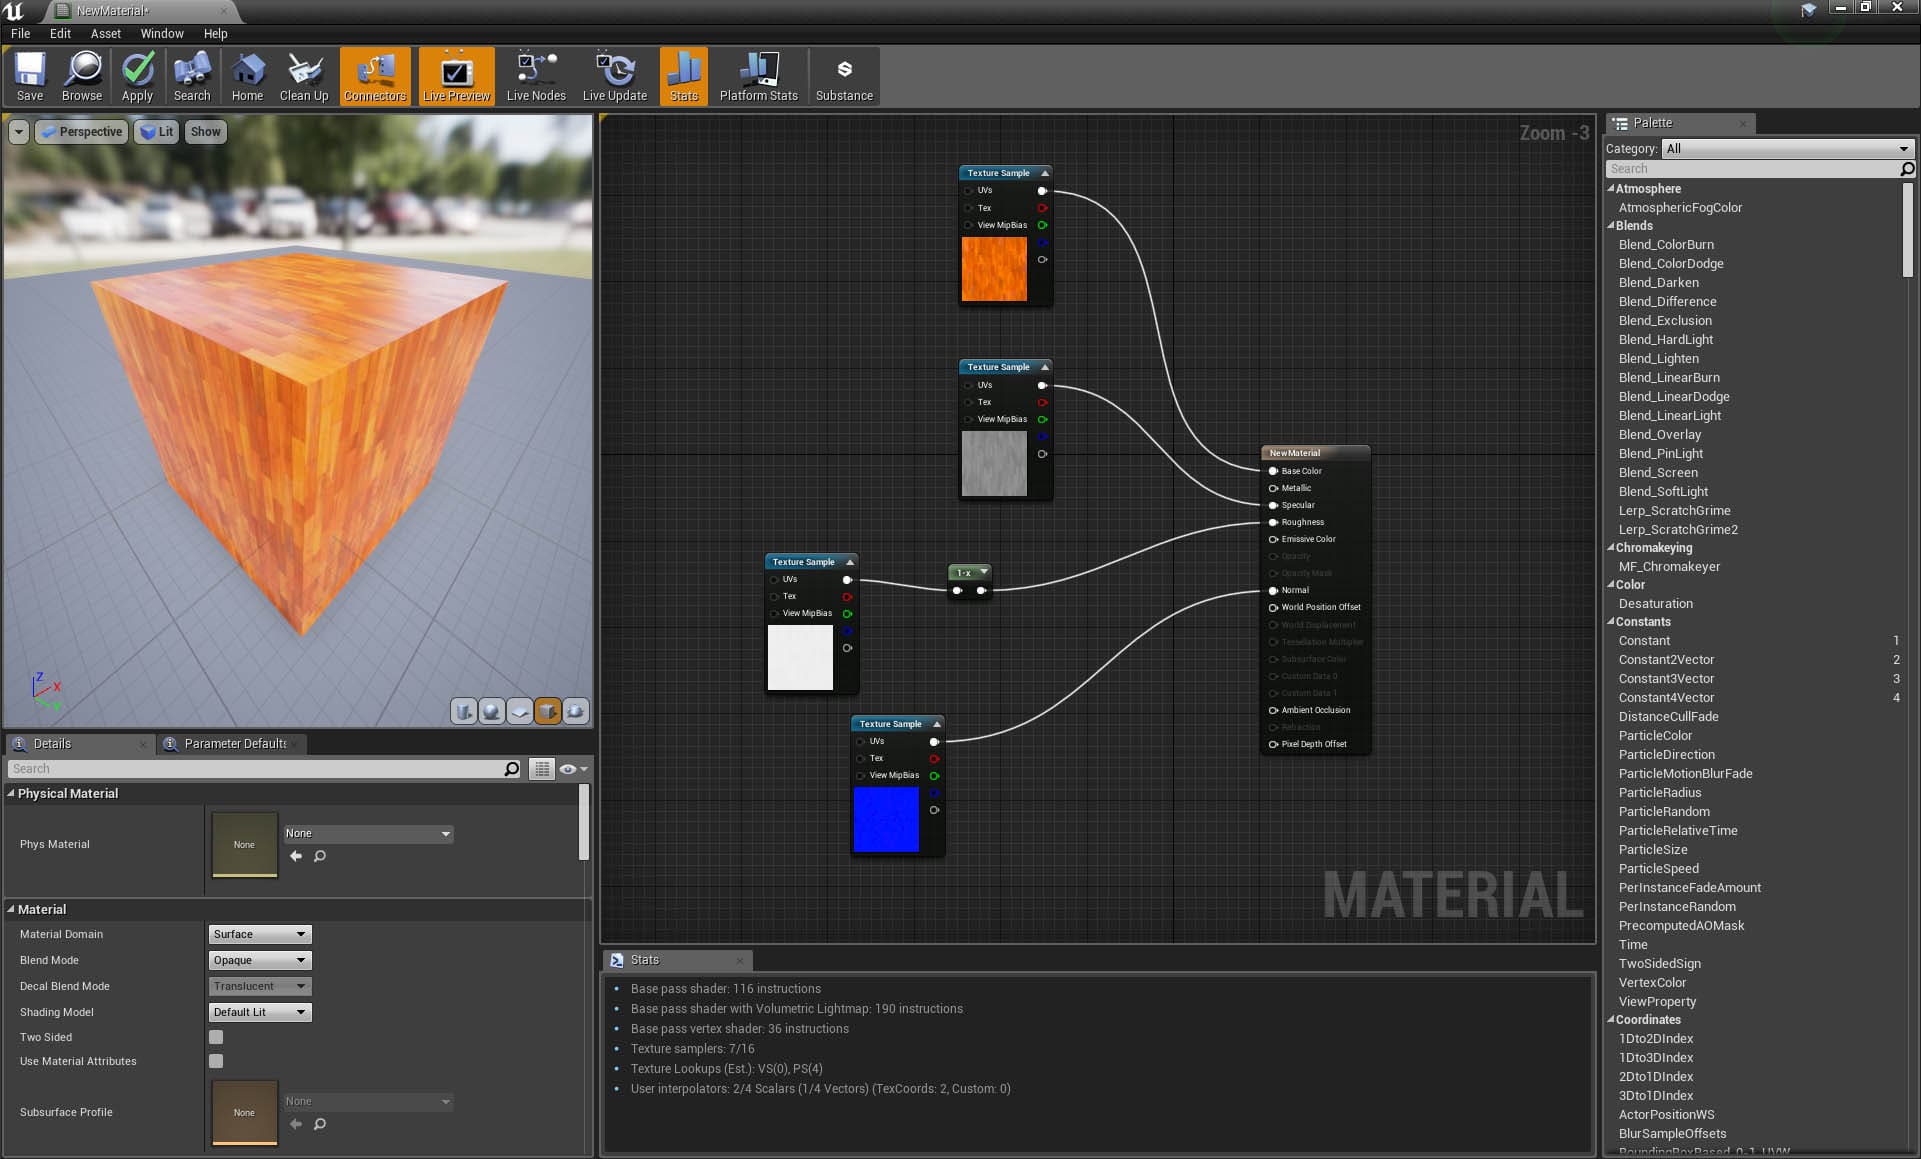Click the Details panel search field
Viewport: 1921px width, 1159px height.
click(x=260, y=768)
